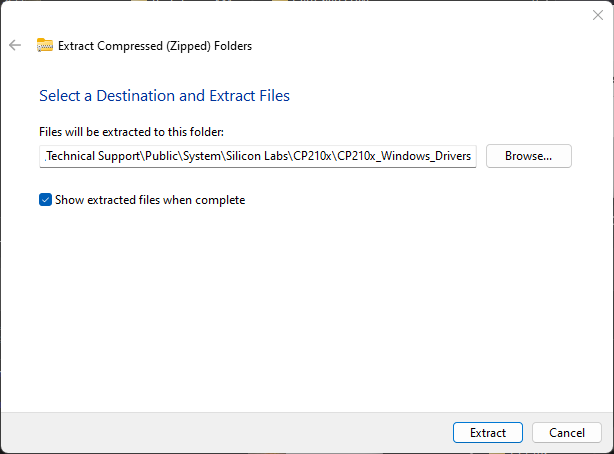This screenshot has height=454, width=614.
Task: Click the 'Files will be extracted to this folder' label
Action: pos(132,132)
